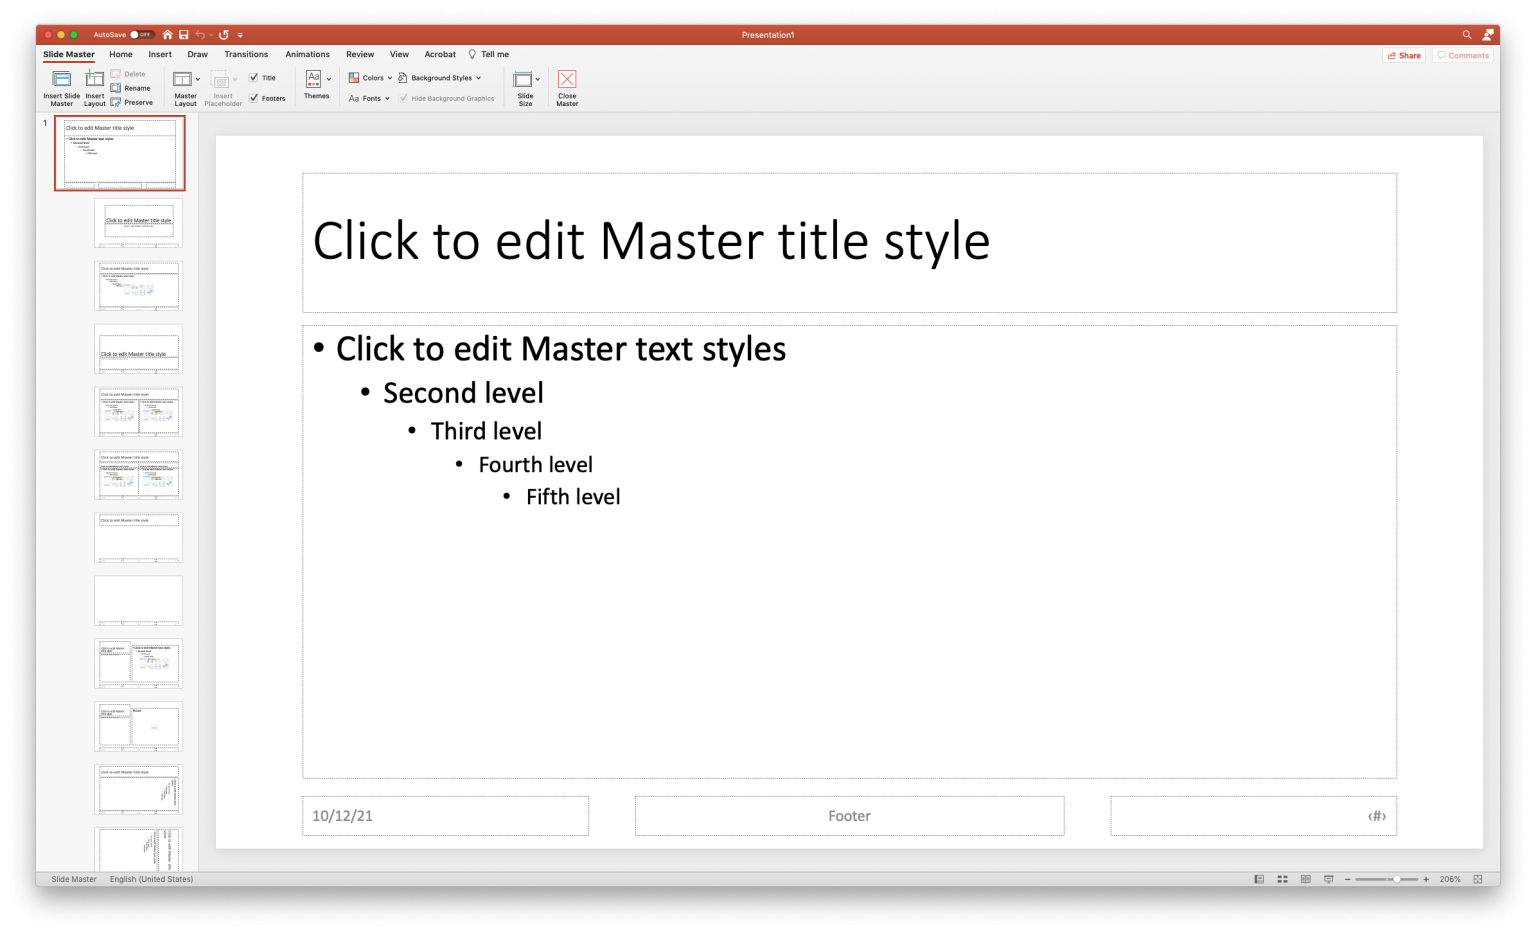Image resolution: width=1536 pixels, height=934 pixels.
Task: Select the blank layout thumbnail
Action: pos(139,600)
